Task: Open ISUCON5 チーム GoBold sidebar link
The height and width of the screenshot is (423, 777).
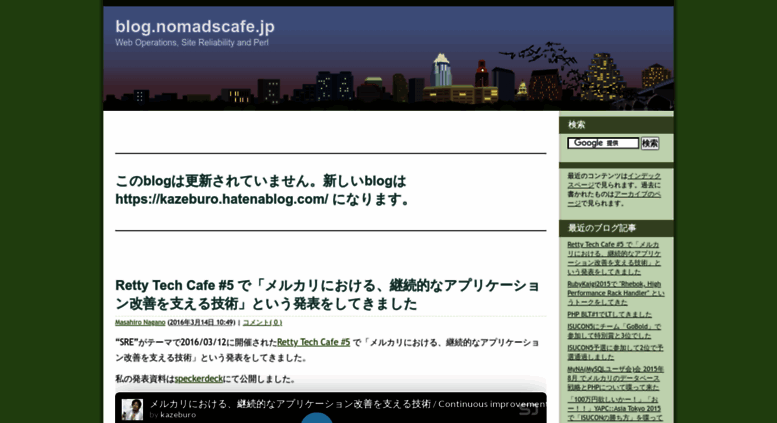Action: pos(614,331)
